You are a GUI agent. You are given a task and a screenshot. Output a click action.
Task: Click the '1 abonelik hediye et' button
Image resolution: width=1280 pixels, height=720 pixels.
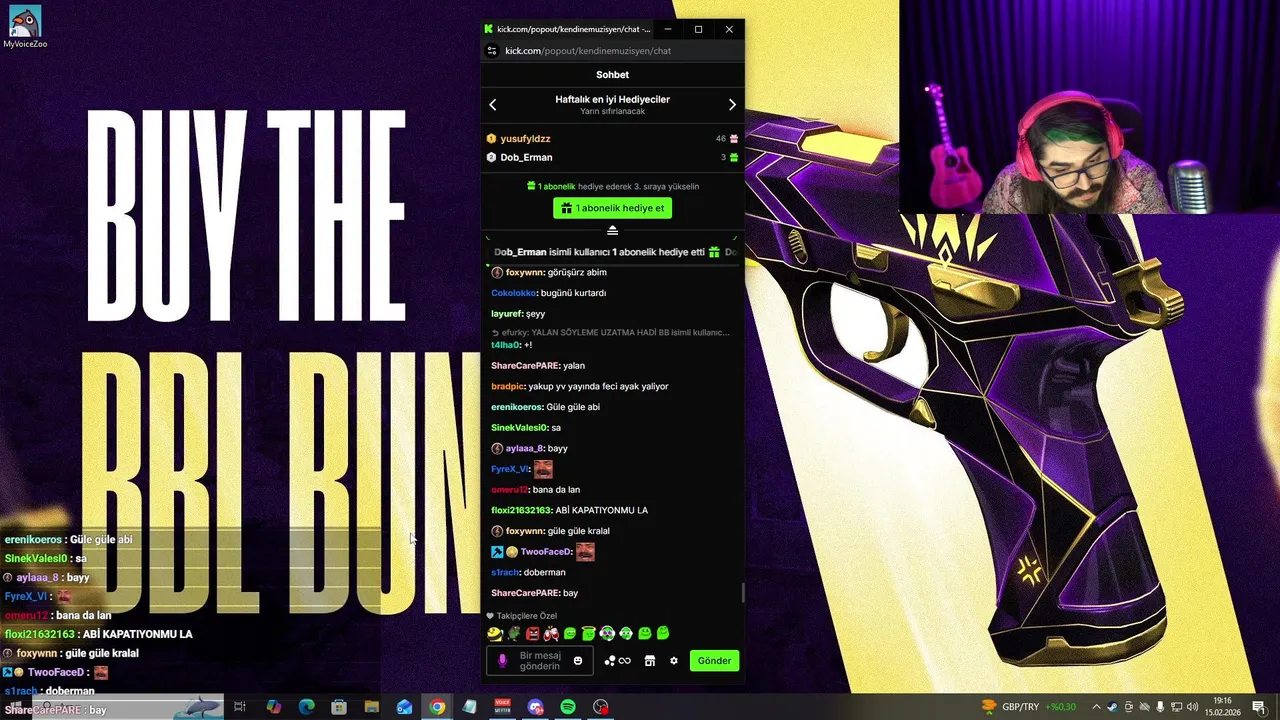click(612, 208)
